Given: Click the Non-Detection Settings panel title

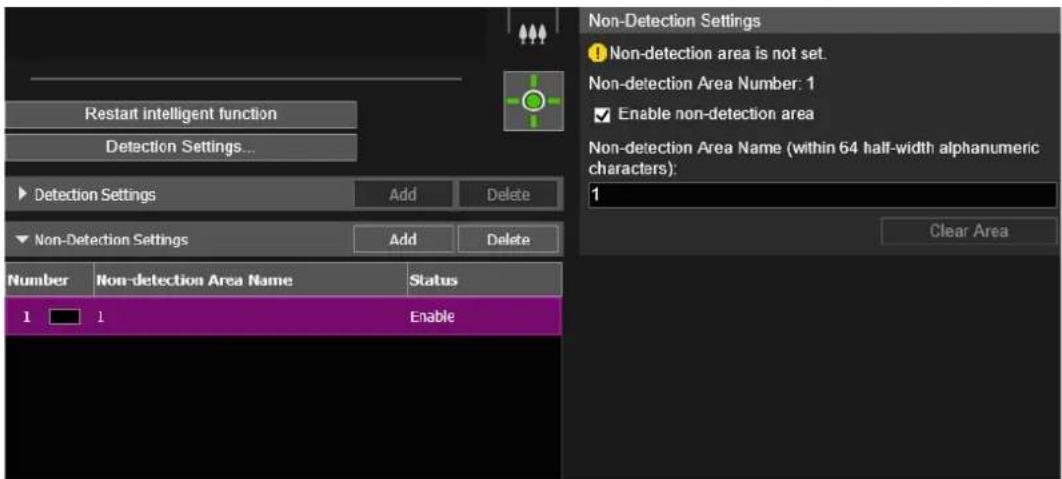Looking at the screenshot, I should click(x=675, y=21).
